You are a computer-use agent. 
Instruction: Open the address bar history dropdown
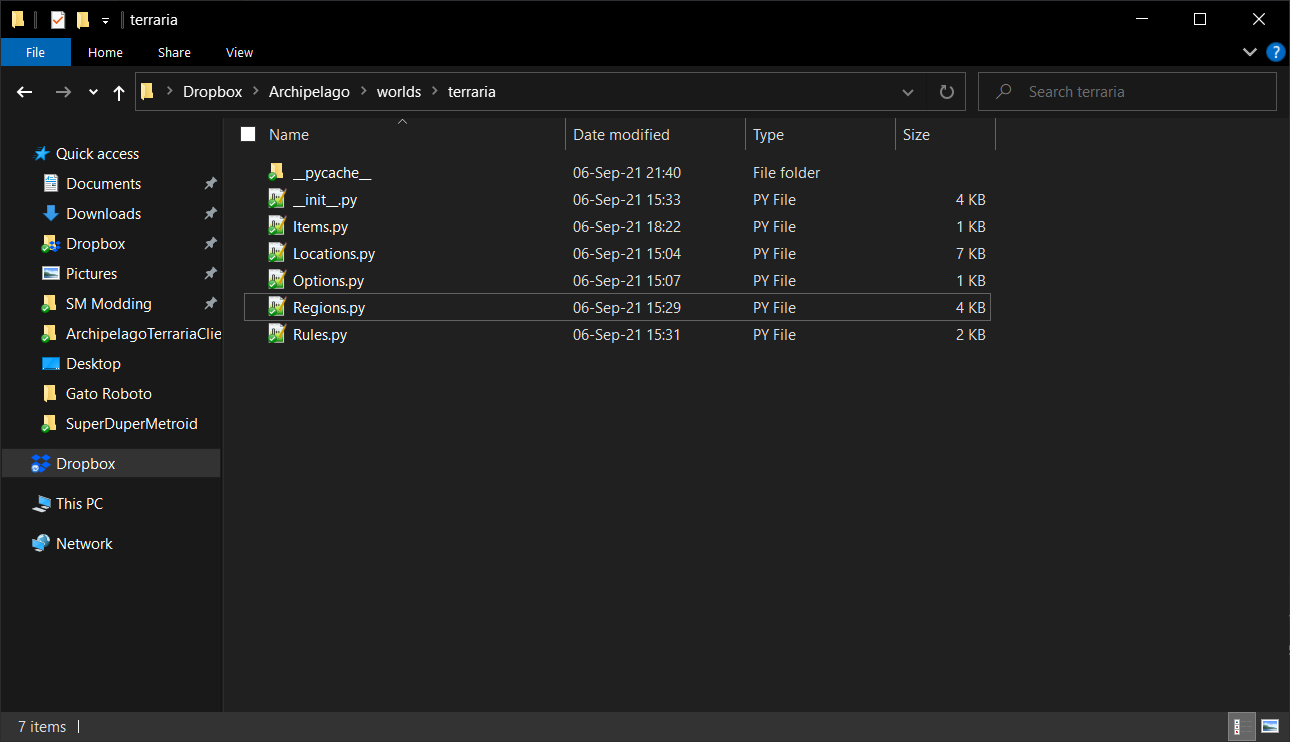pos(907,91)
